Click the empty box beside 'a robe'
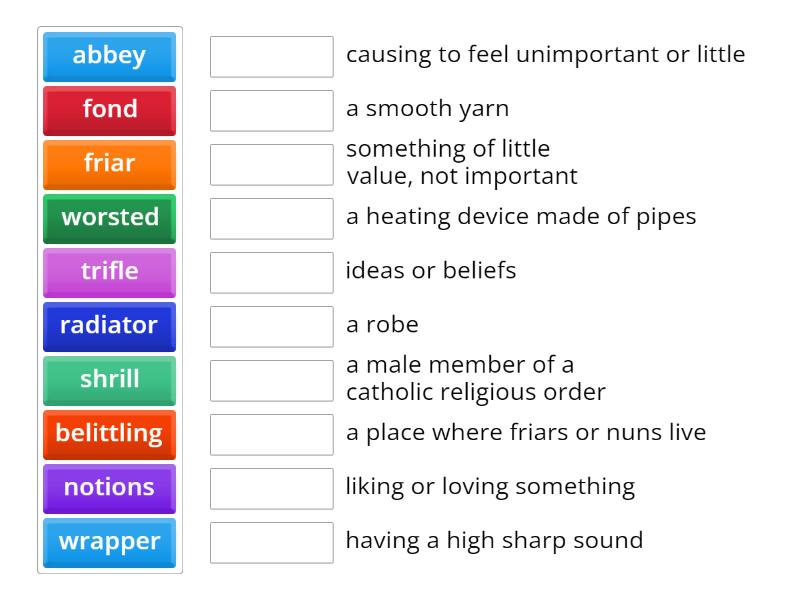The width and height of the screenshot is (800, 600). pyautogui.click(x=271, y=327)
